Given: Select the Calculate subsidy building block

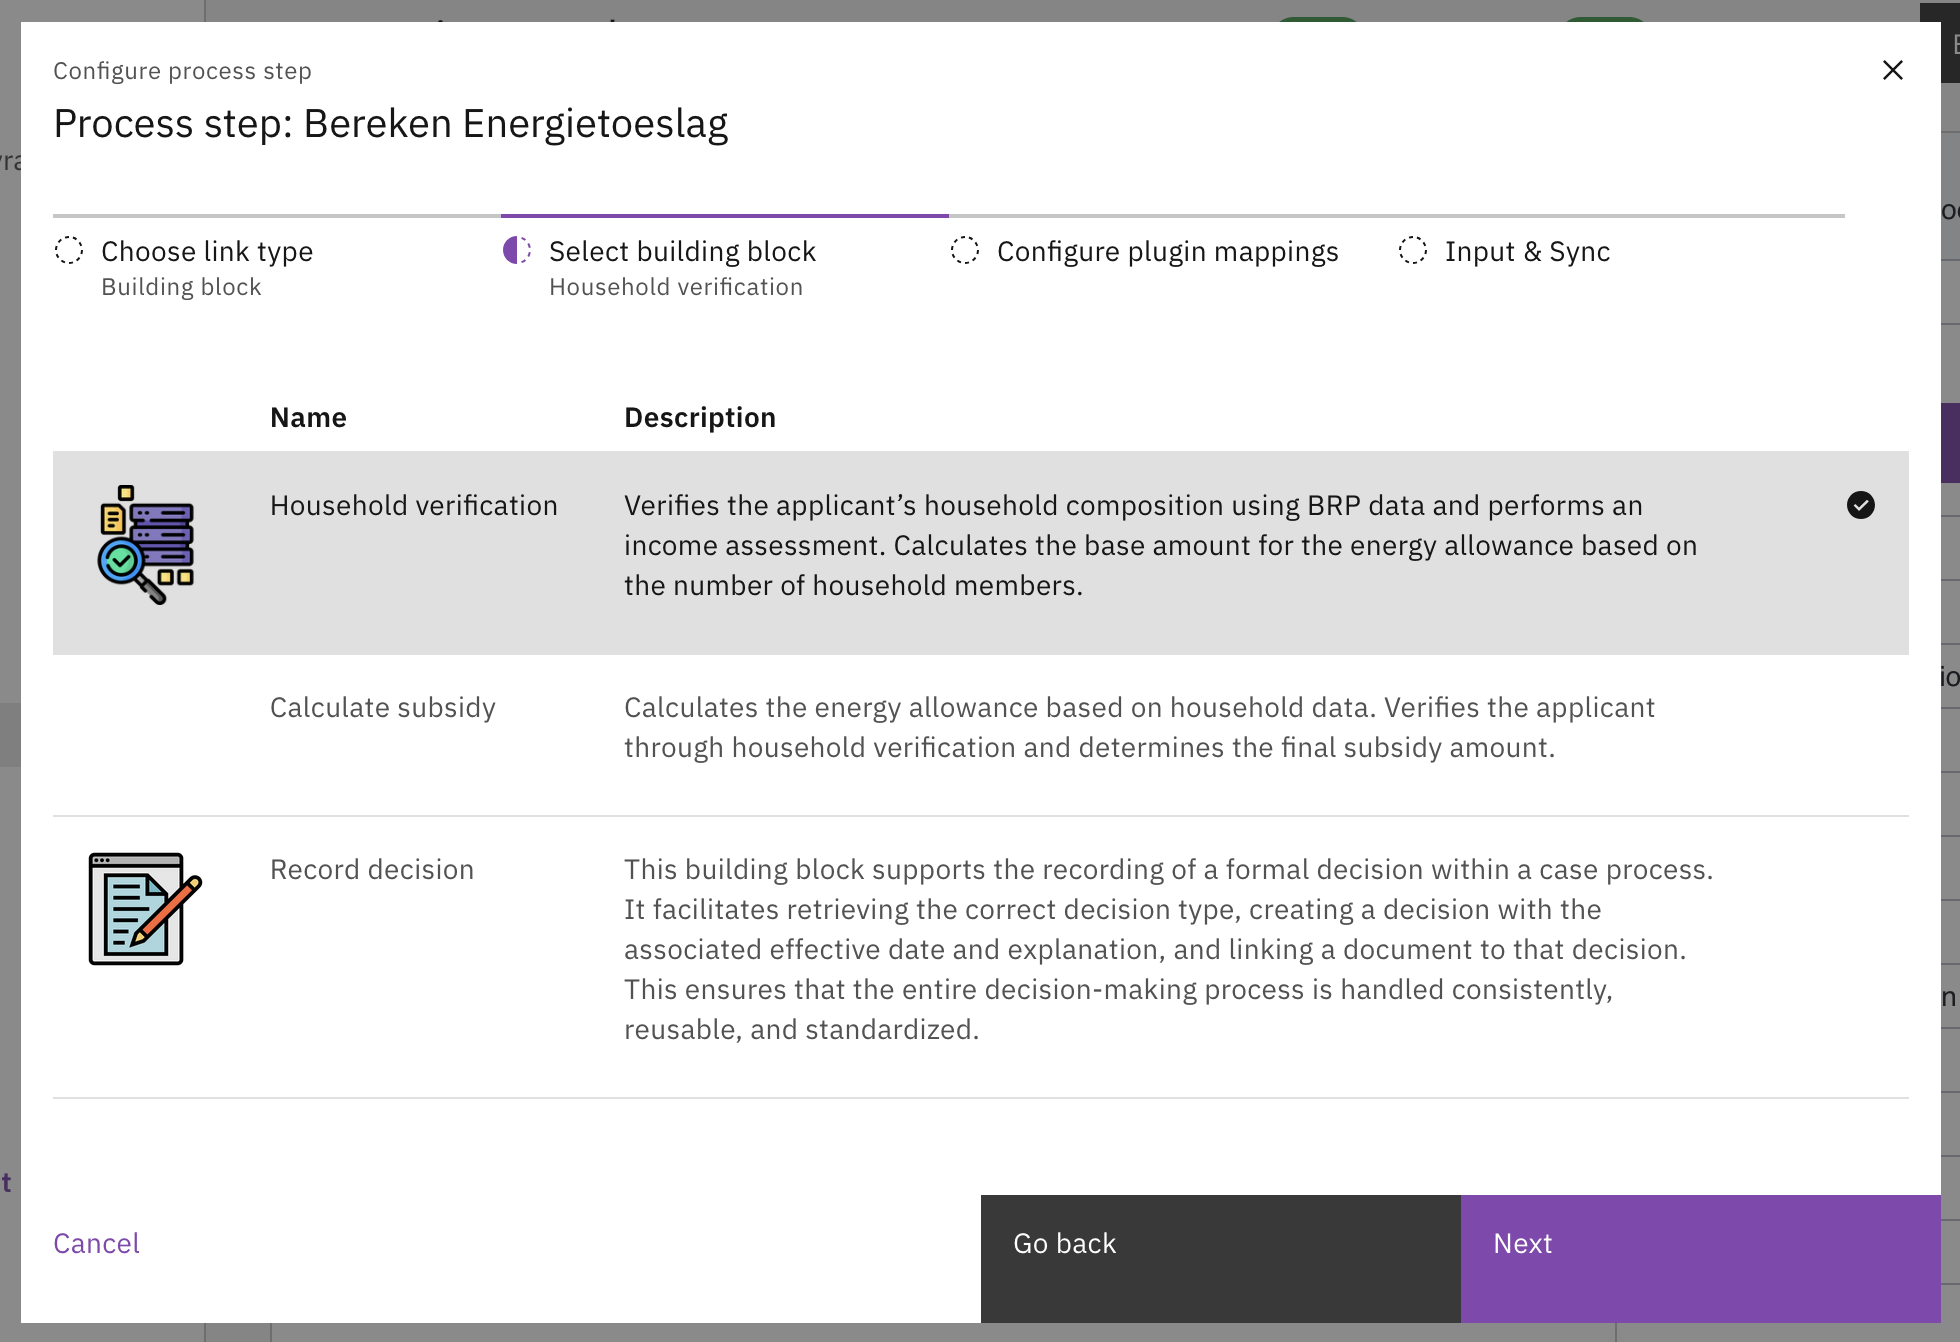Looking at the screenshot, I should 383,708.
